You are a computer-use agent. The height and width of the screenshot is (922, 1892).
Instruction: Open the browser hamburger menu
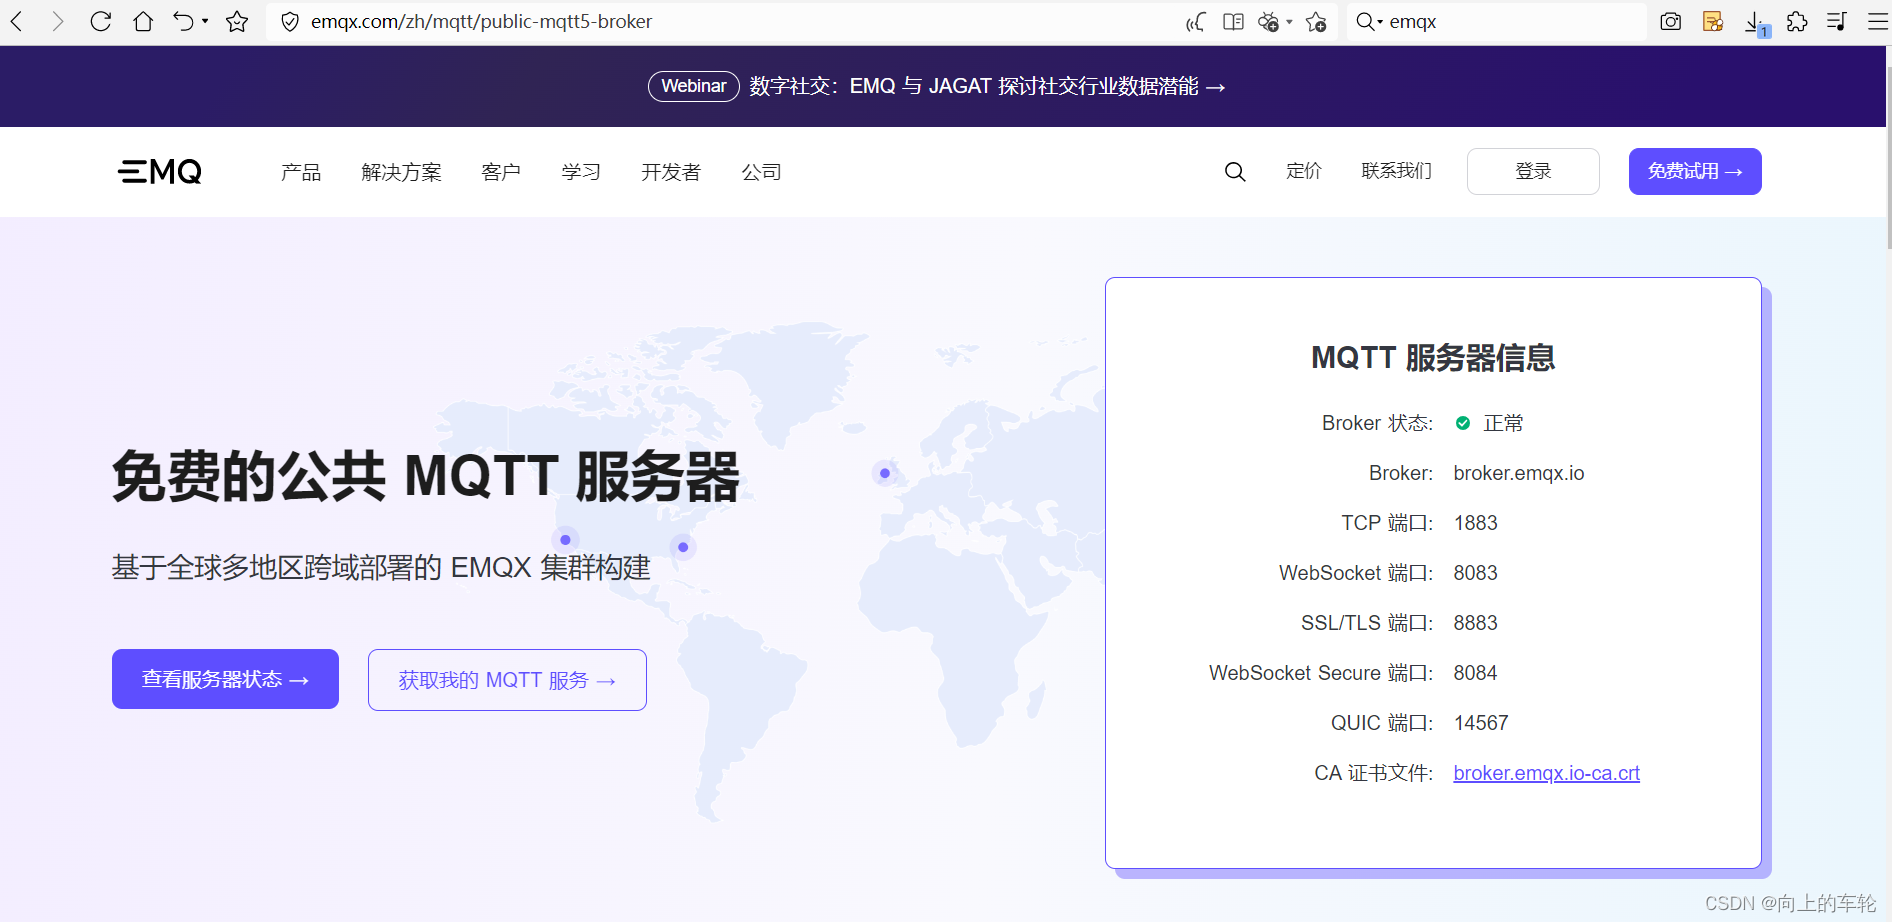pos(1877,22)
